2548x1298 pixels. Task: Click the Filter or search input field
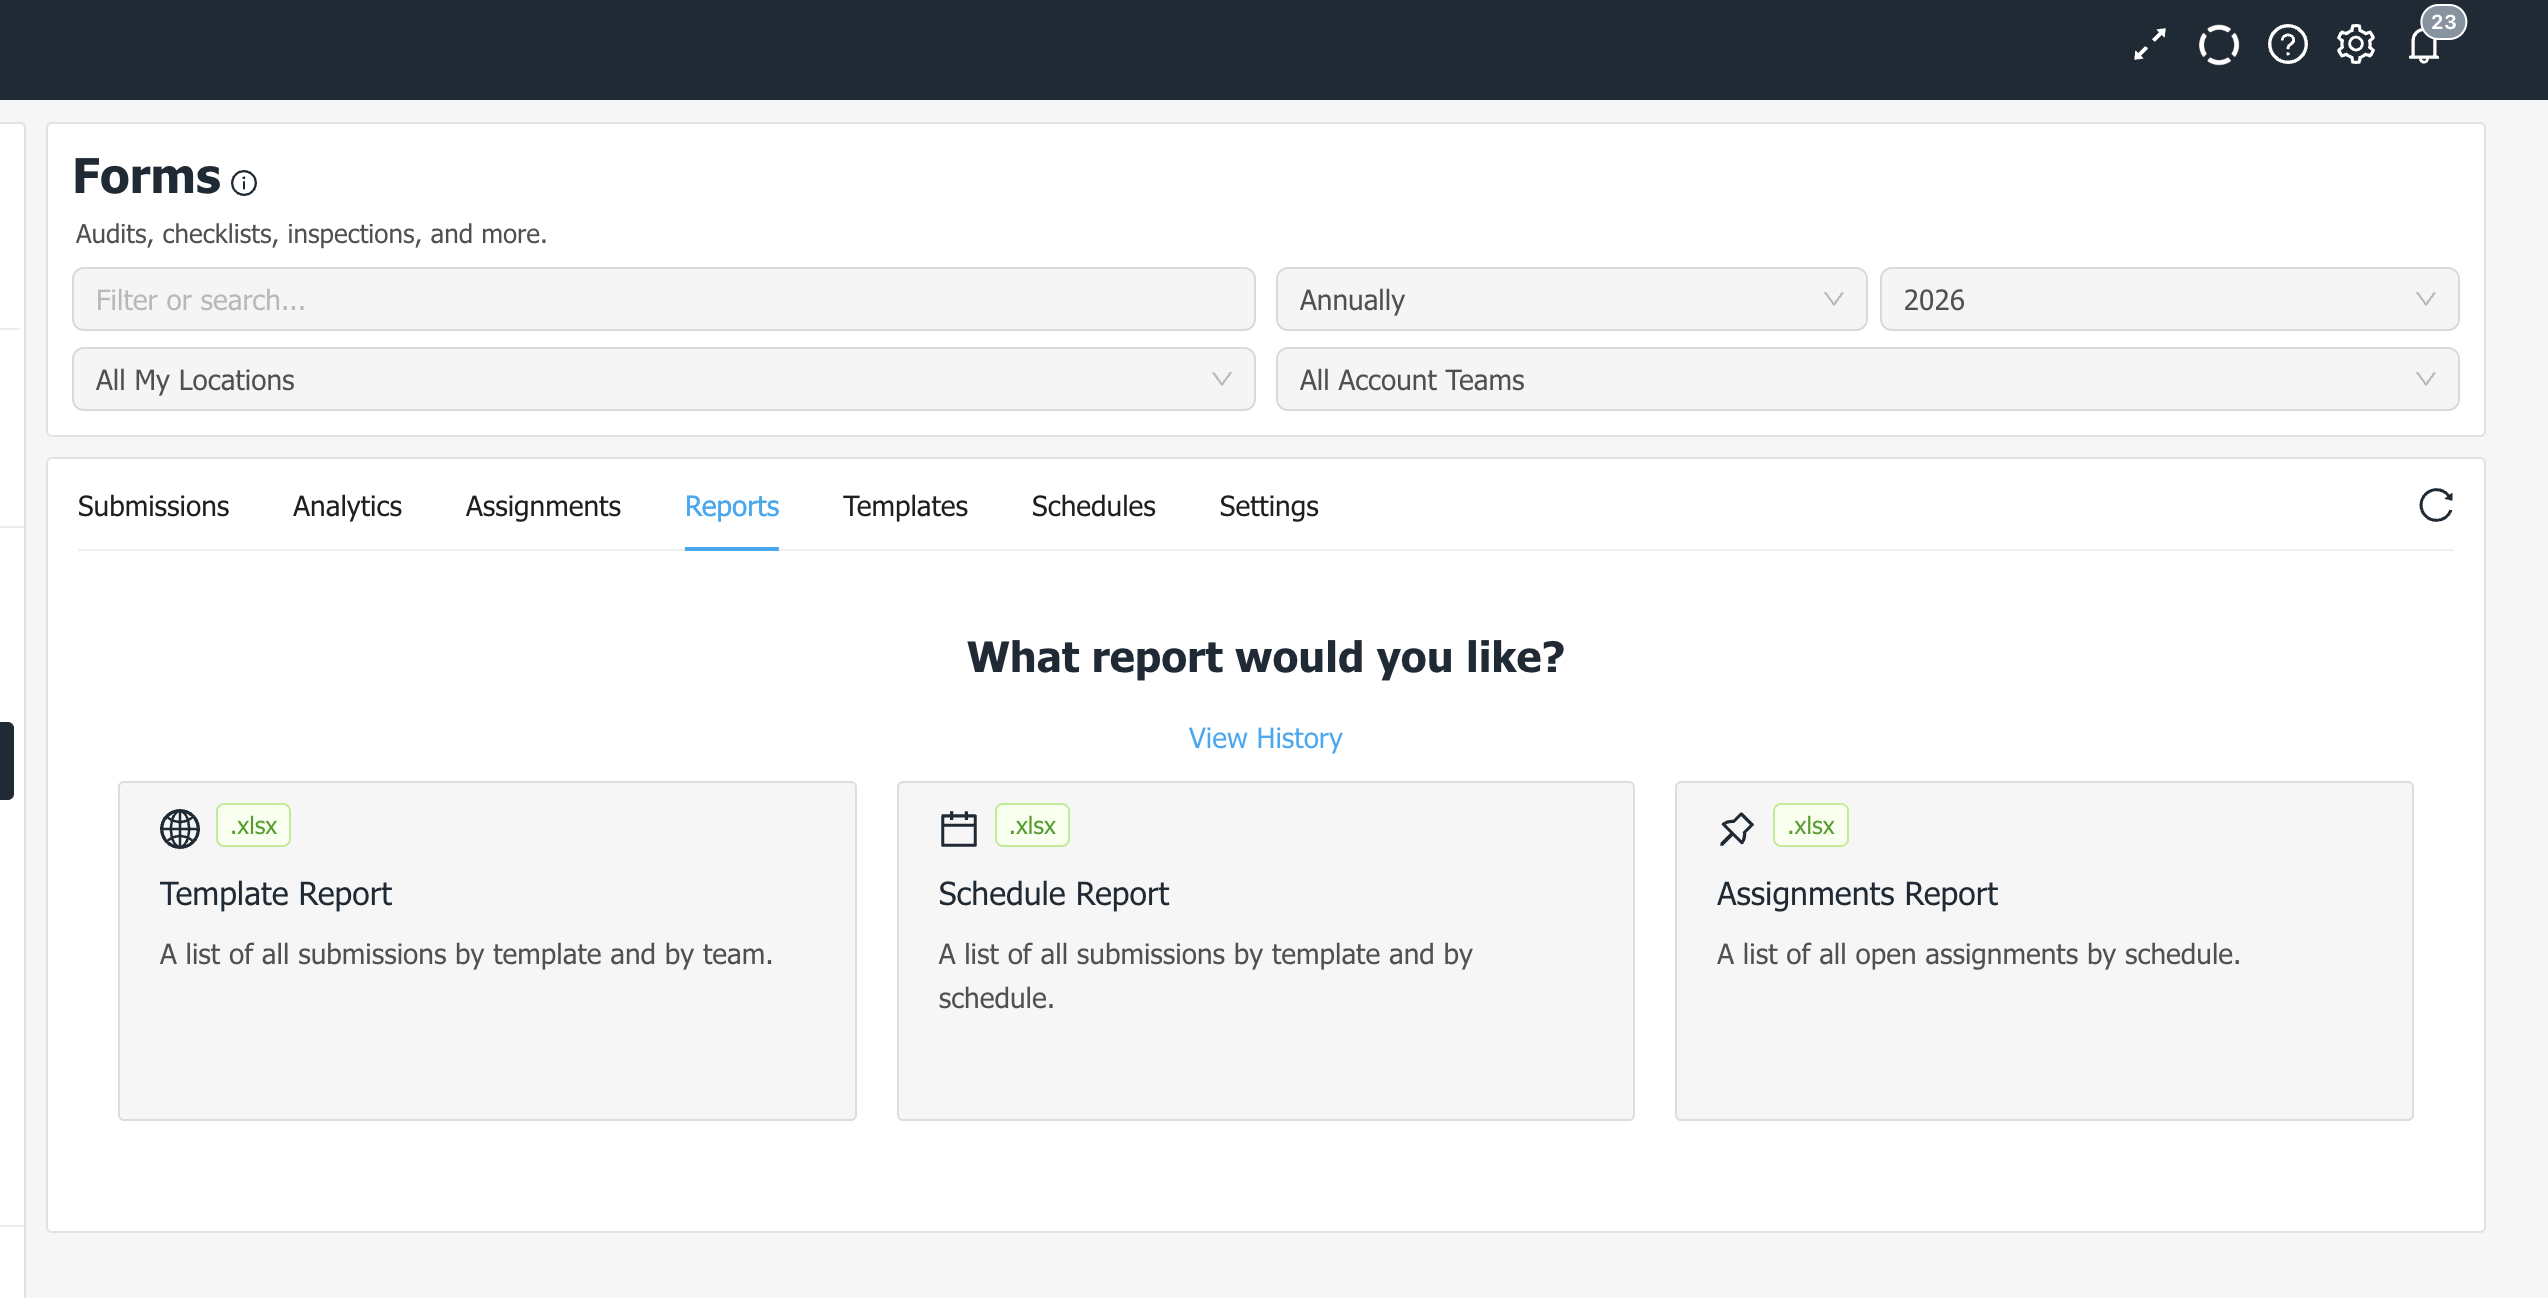click(x=663, y=299)
